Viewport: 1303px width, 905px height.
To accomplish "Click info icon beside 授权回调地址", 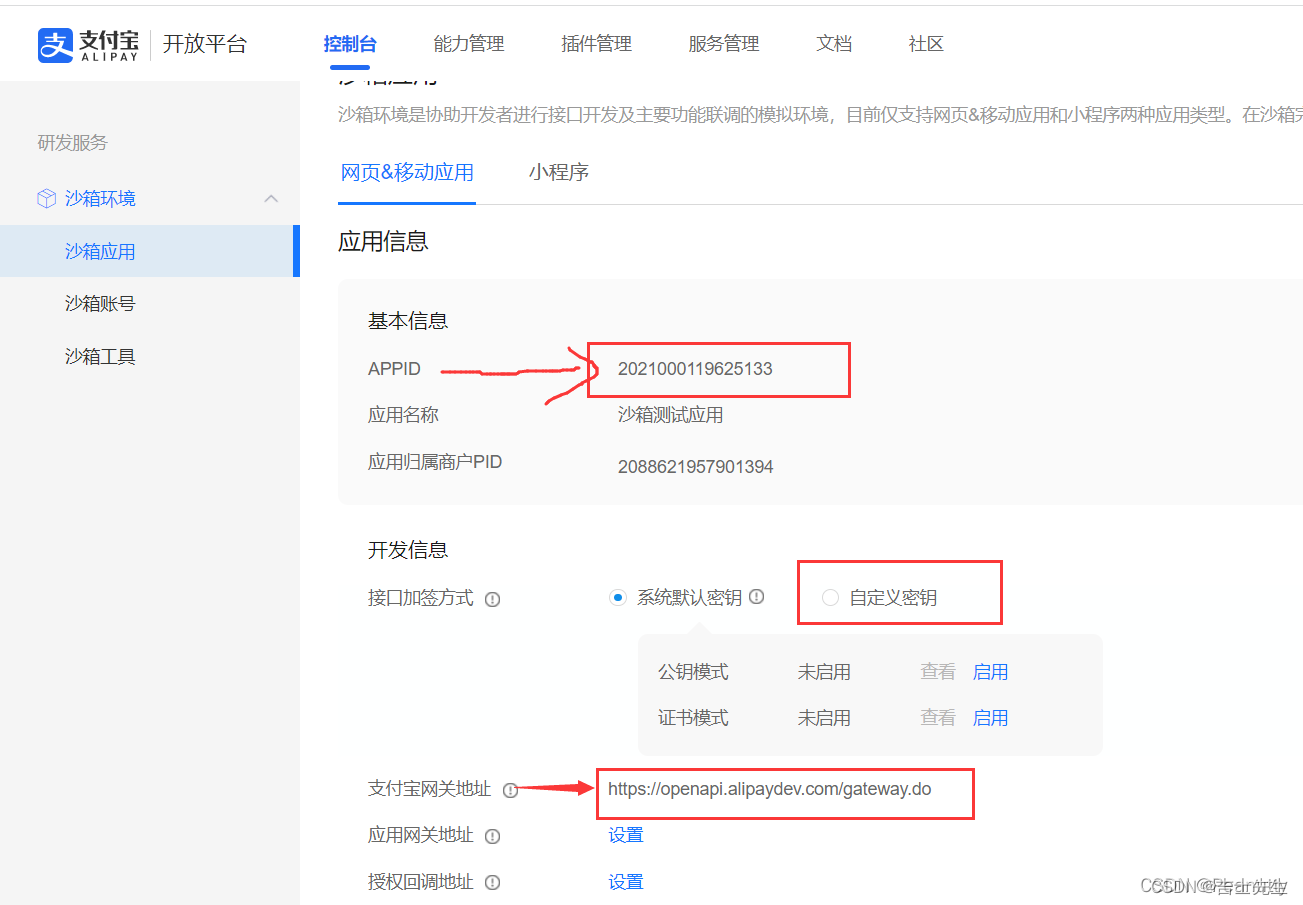I will 492,882.
